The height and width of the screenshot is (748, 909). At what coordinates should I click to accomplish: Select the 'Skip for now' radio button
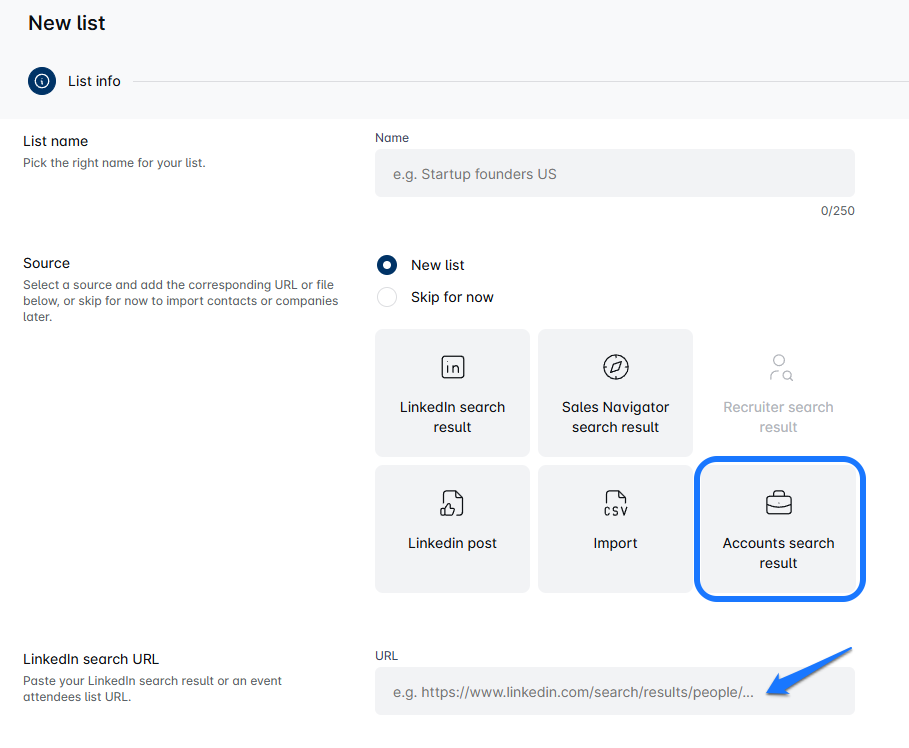pyautogui.click(x=386, y=297)
